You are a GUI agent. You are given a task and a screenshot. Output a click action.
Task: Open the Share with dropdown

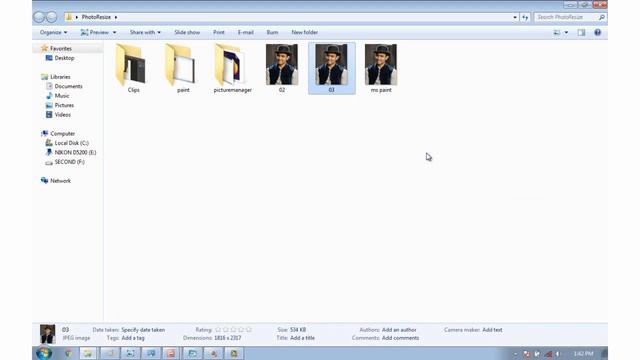145,32
